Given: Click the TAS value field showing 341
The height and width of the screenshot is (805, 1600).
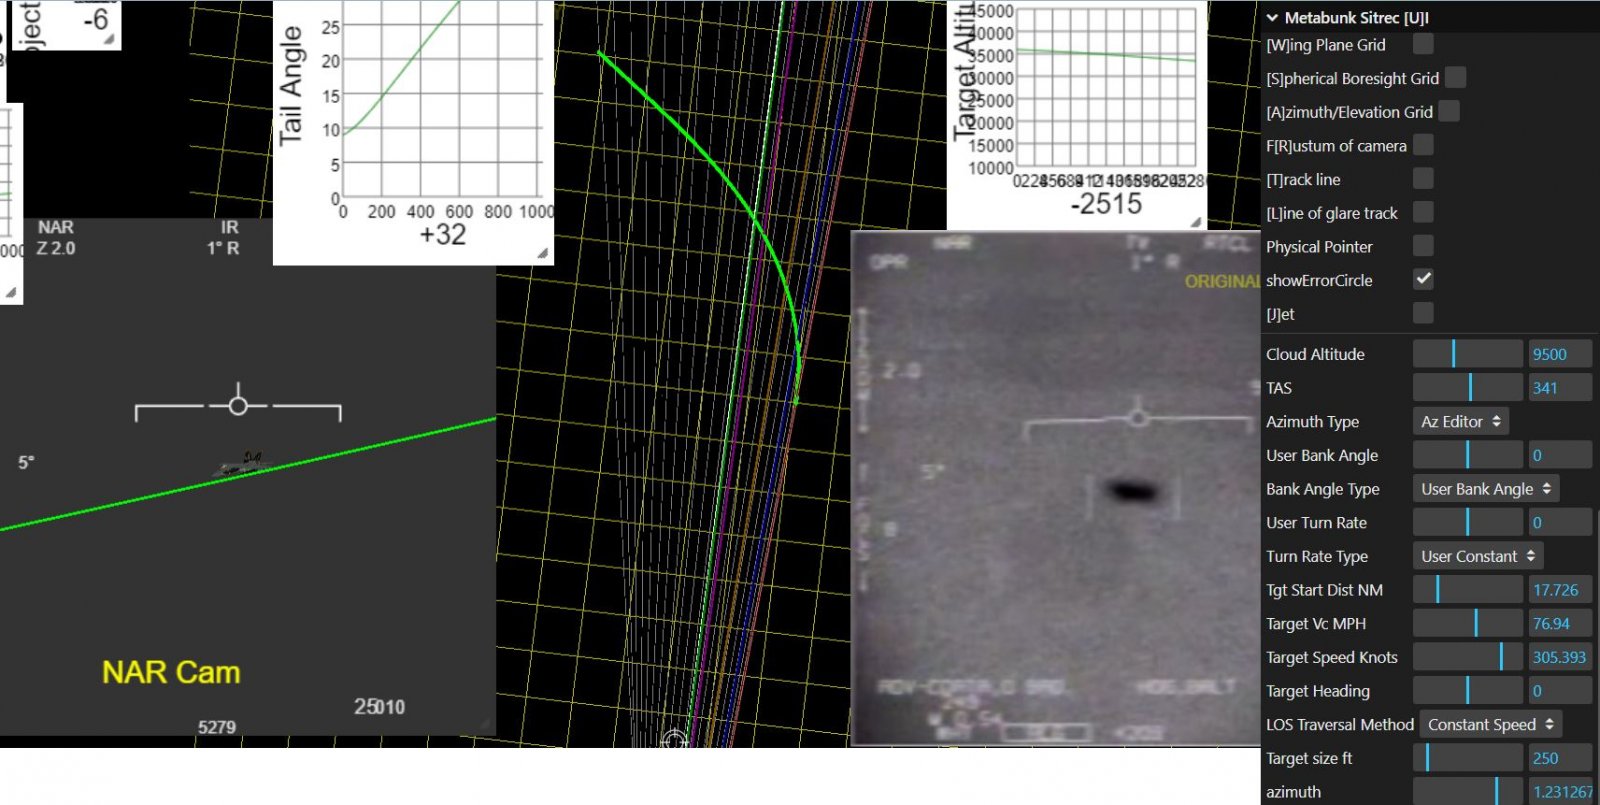Looking at the screenshot, I should (1558, 388).
